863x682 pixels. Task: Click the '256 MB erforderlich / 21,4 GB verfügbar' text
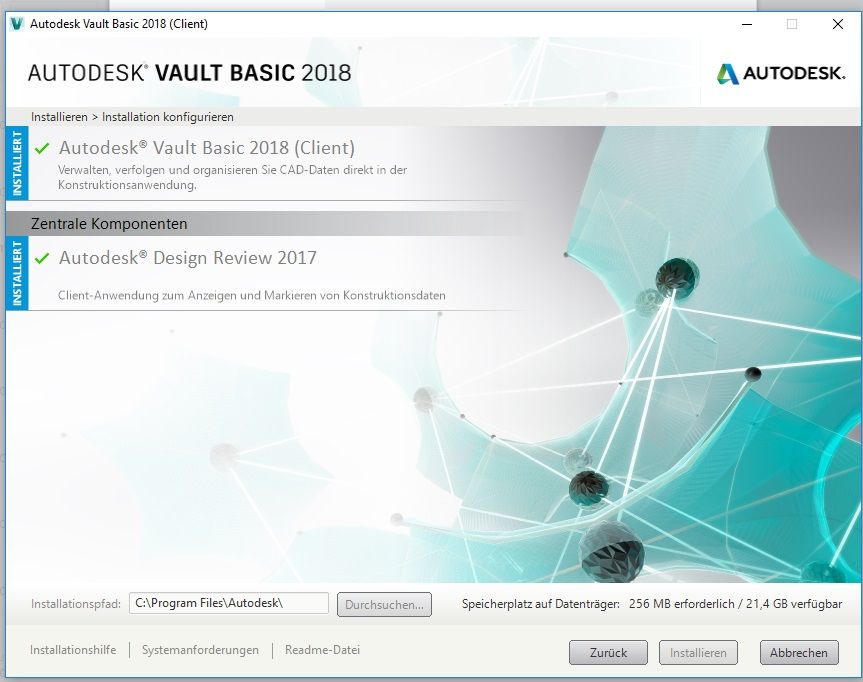tap(735, 604)
